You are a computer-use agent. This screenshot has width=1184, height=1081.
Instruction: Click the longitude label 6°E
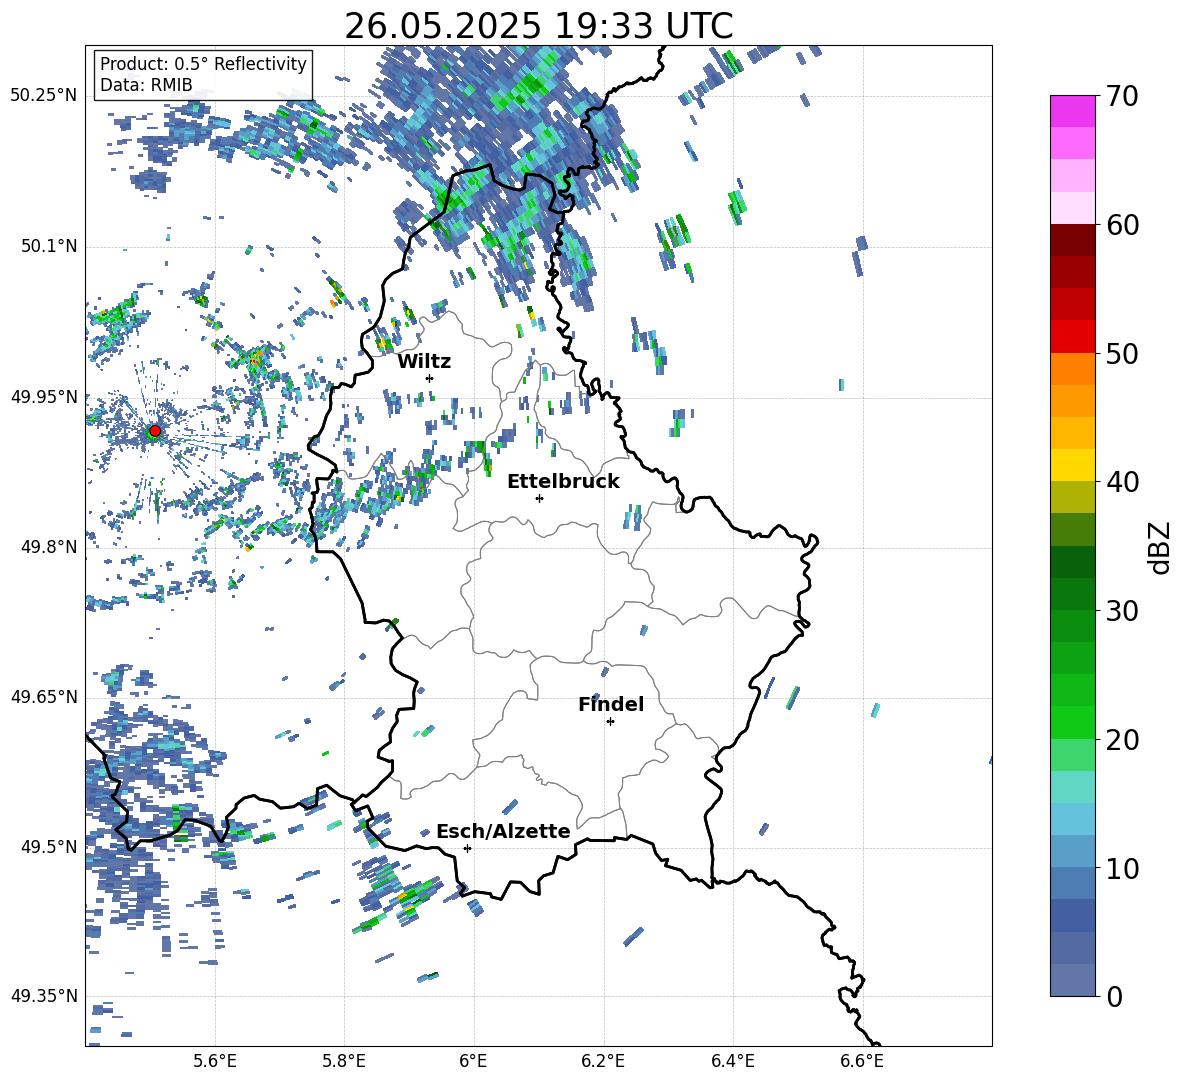473,1061
